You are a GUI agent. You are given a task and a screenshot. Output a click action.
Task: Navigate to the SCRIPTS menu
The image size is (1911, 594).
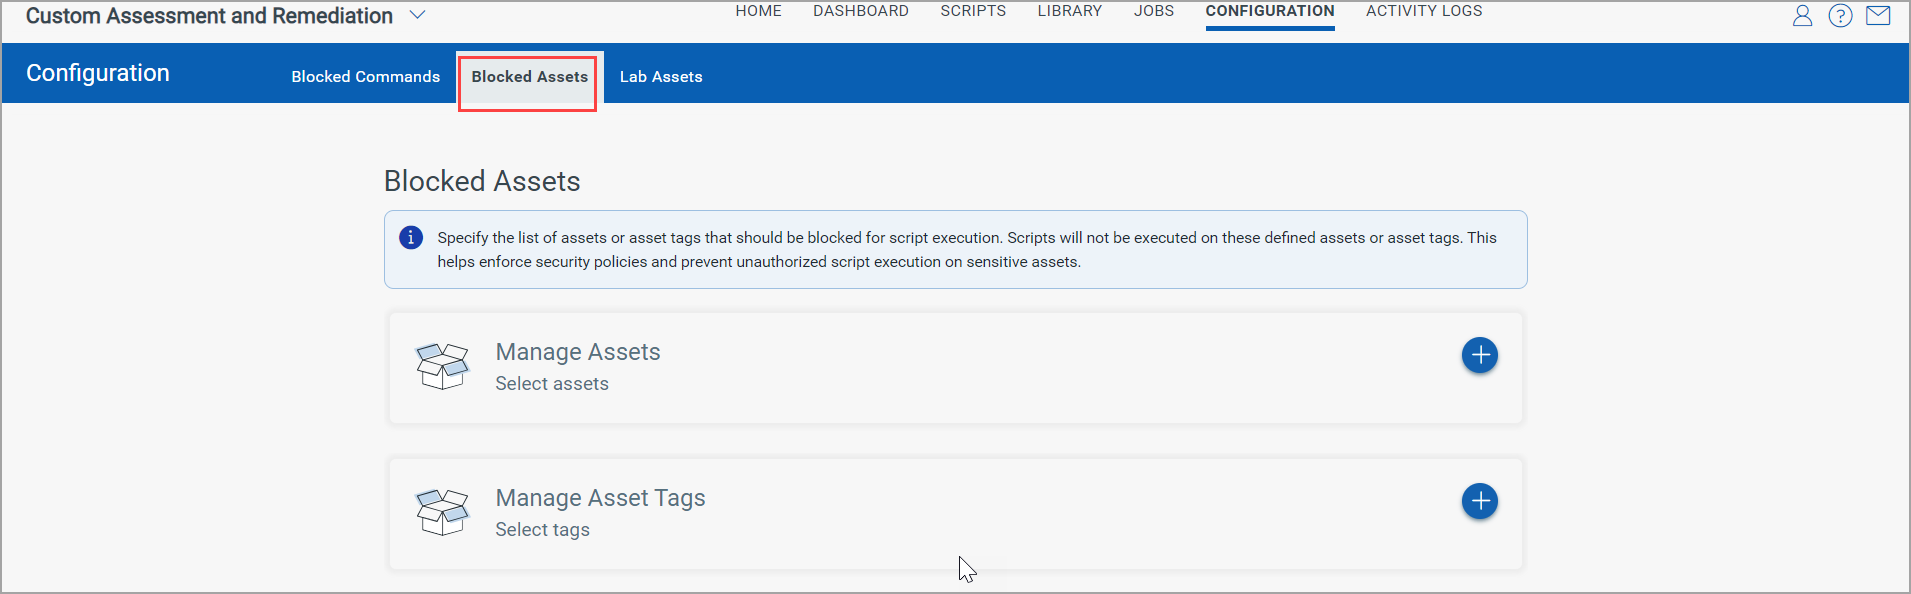(x=972, y=11)
